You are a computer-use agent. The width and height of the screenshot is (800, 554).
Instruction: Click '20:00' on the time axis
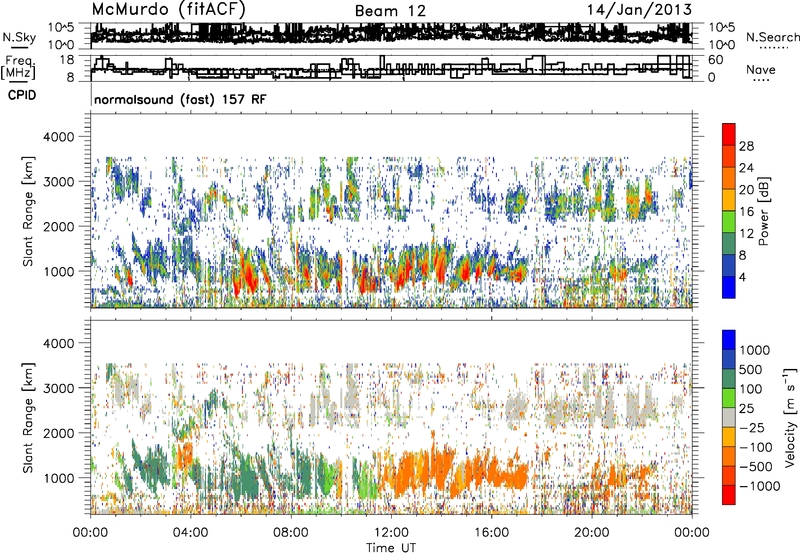592,533
